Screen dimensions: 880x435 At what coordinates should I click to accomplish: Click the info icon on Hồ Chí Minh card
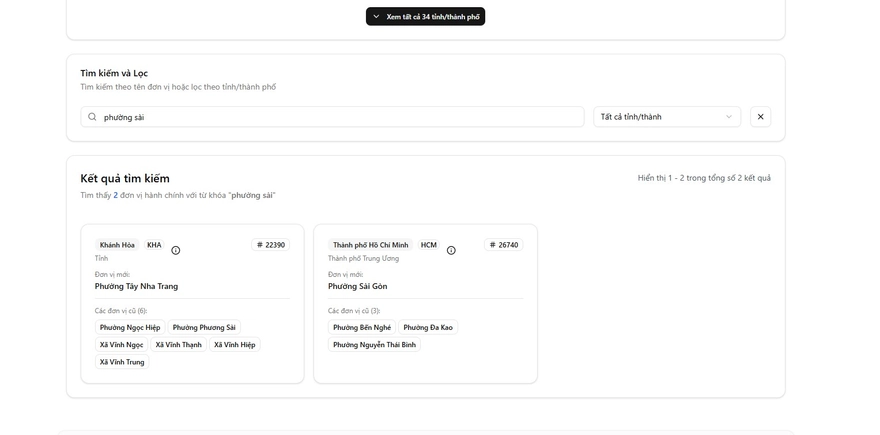pos(451,250)
